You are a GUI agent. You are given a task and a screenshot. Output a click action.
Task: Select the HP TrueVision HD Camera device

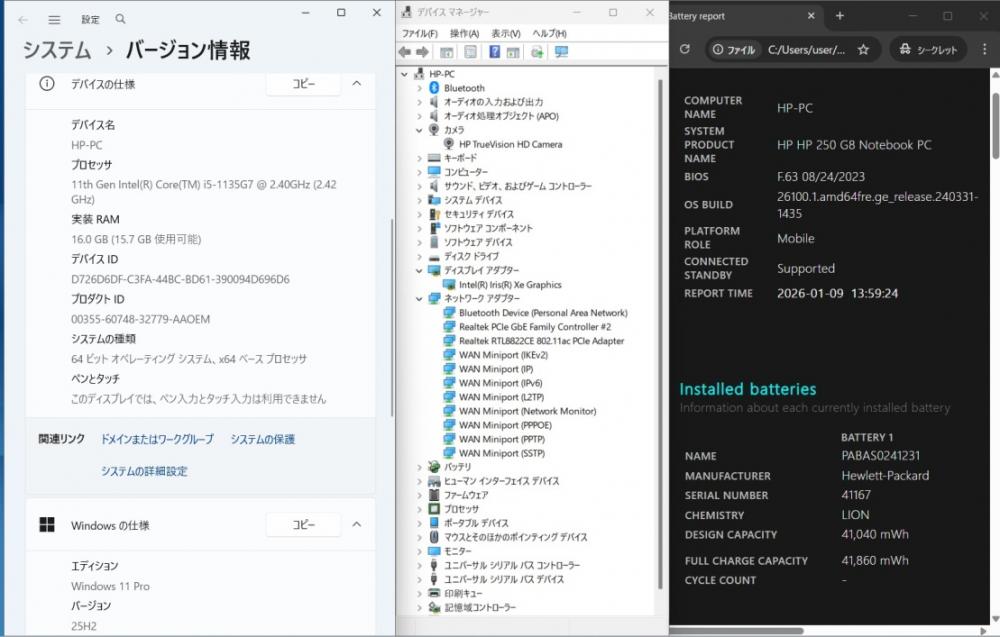(510, 144)
